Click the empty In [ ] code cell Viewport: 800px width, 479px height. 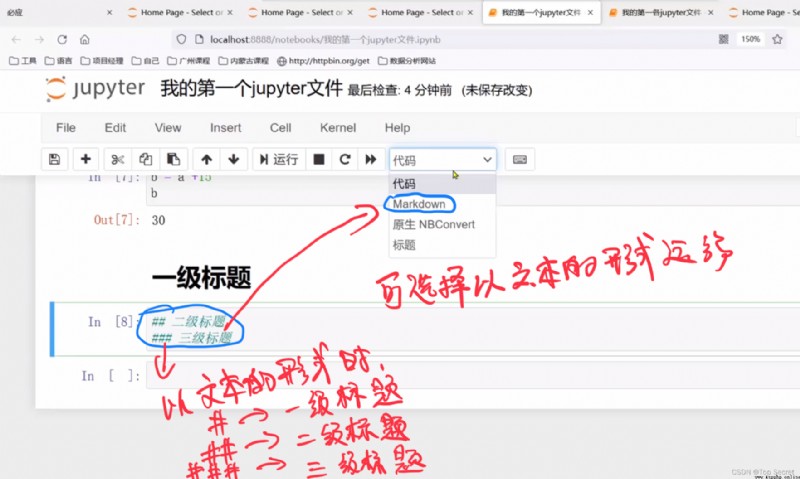pyautogui.click(x=473, y=375)
